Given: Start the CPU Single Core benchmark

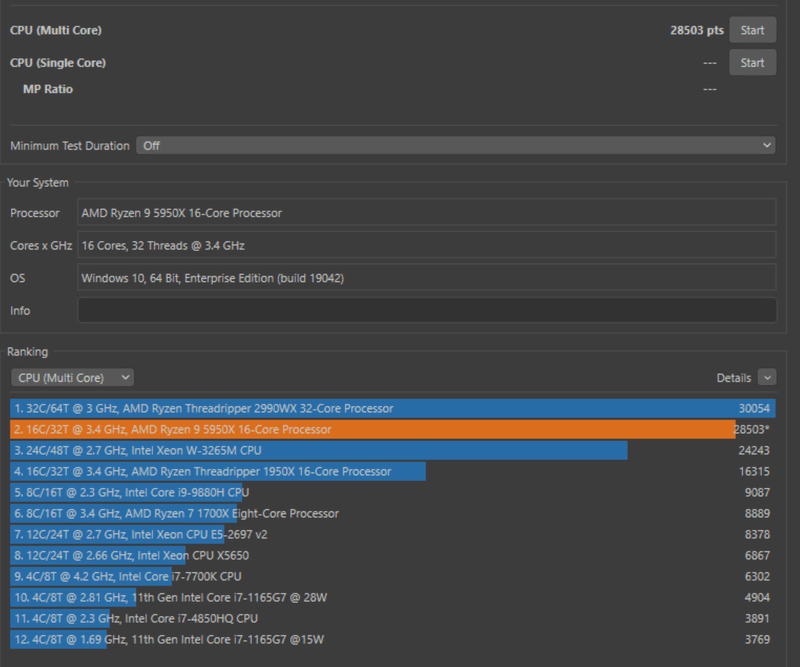Looking at the screenshot, I should coord(753,63).
